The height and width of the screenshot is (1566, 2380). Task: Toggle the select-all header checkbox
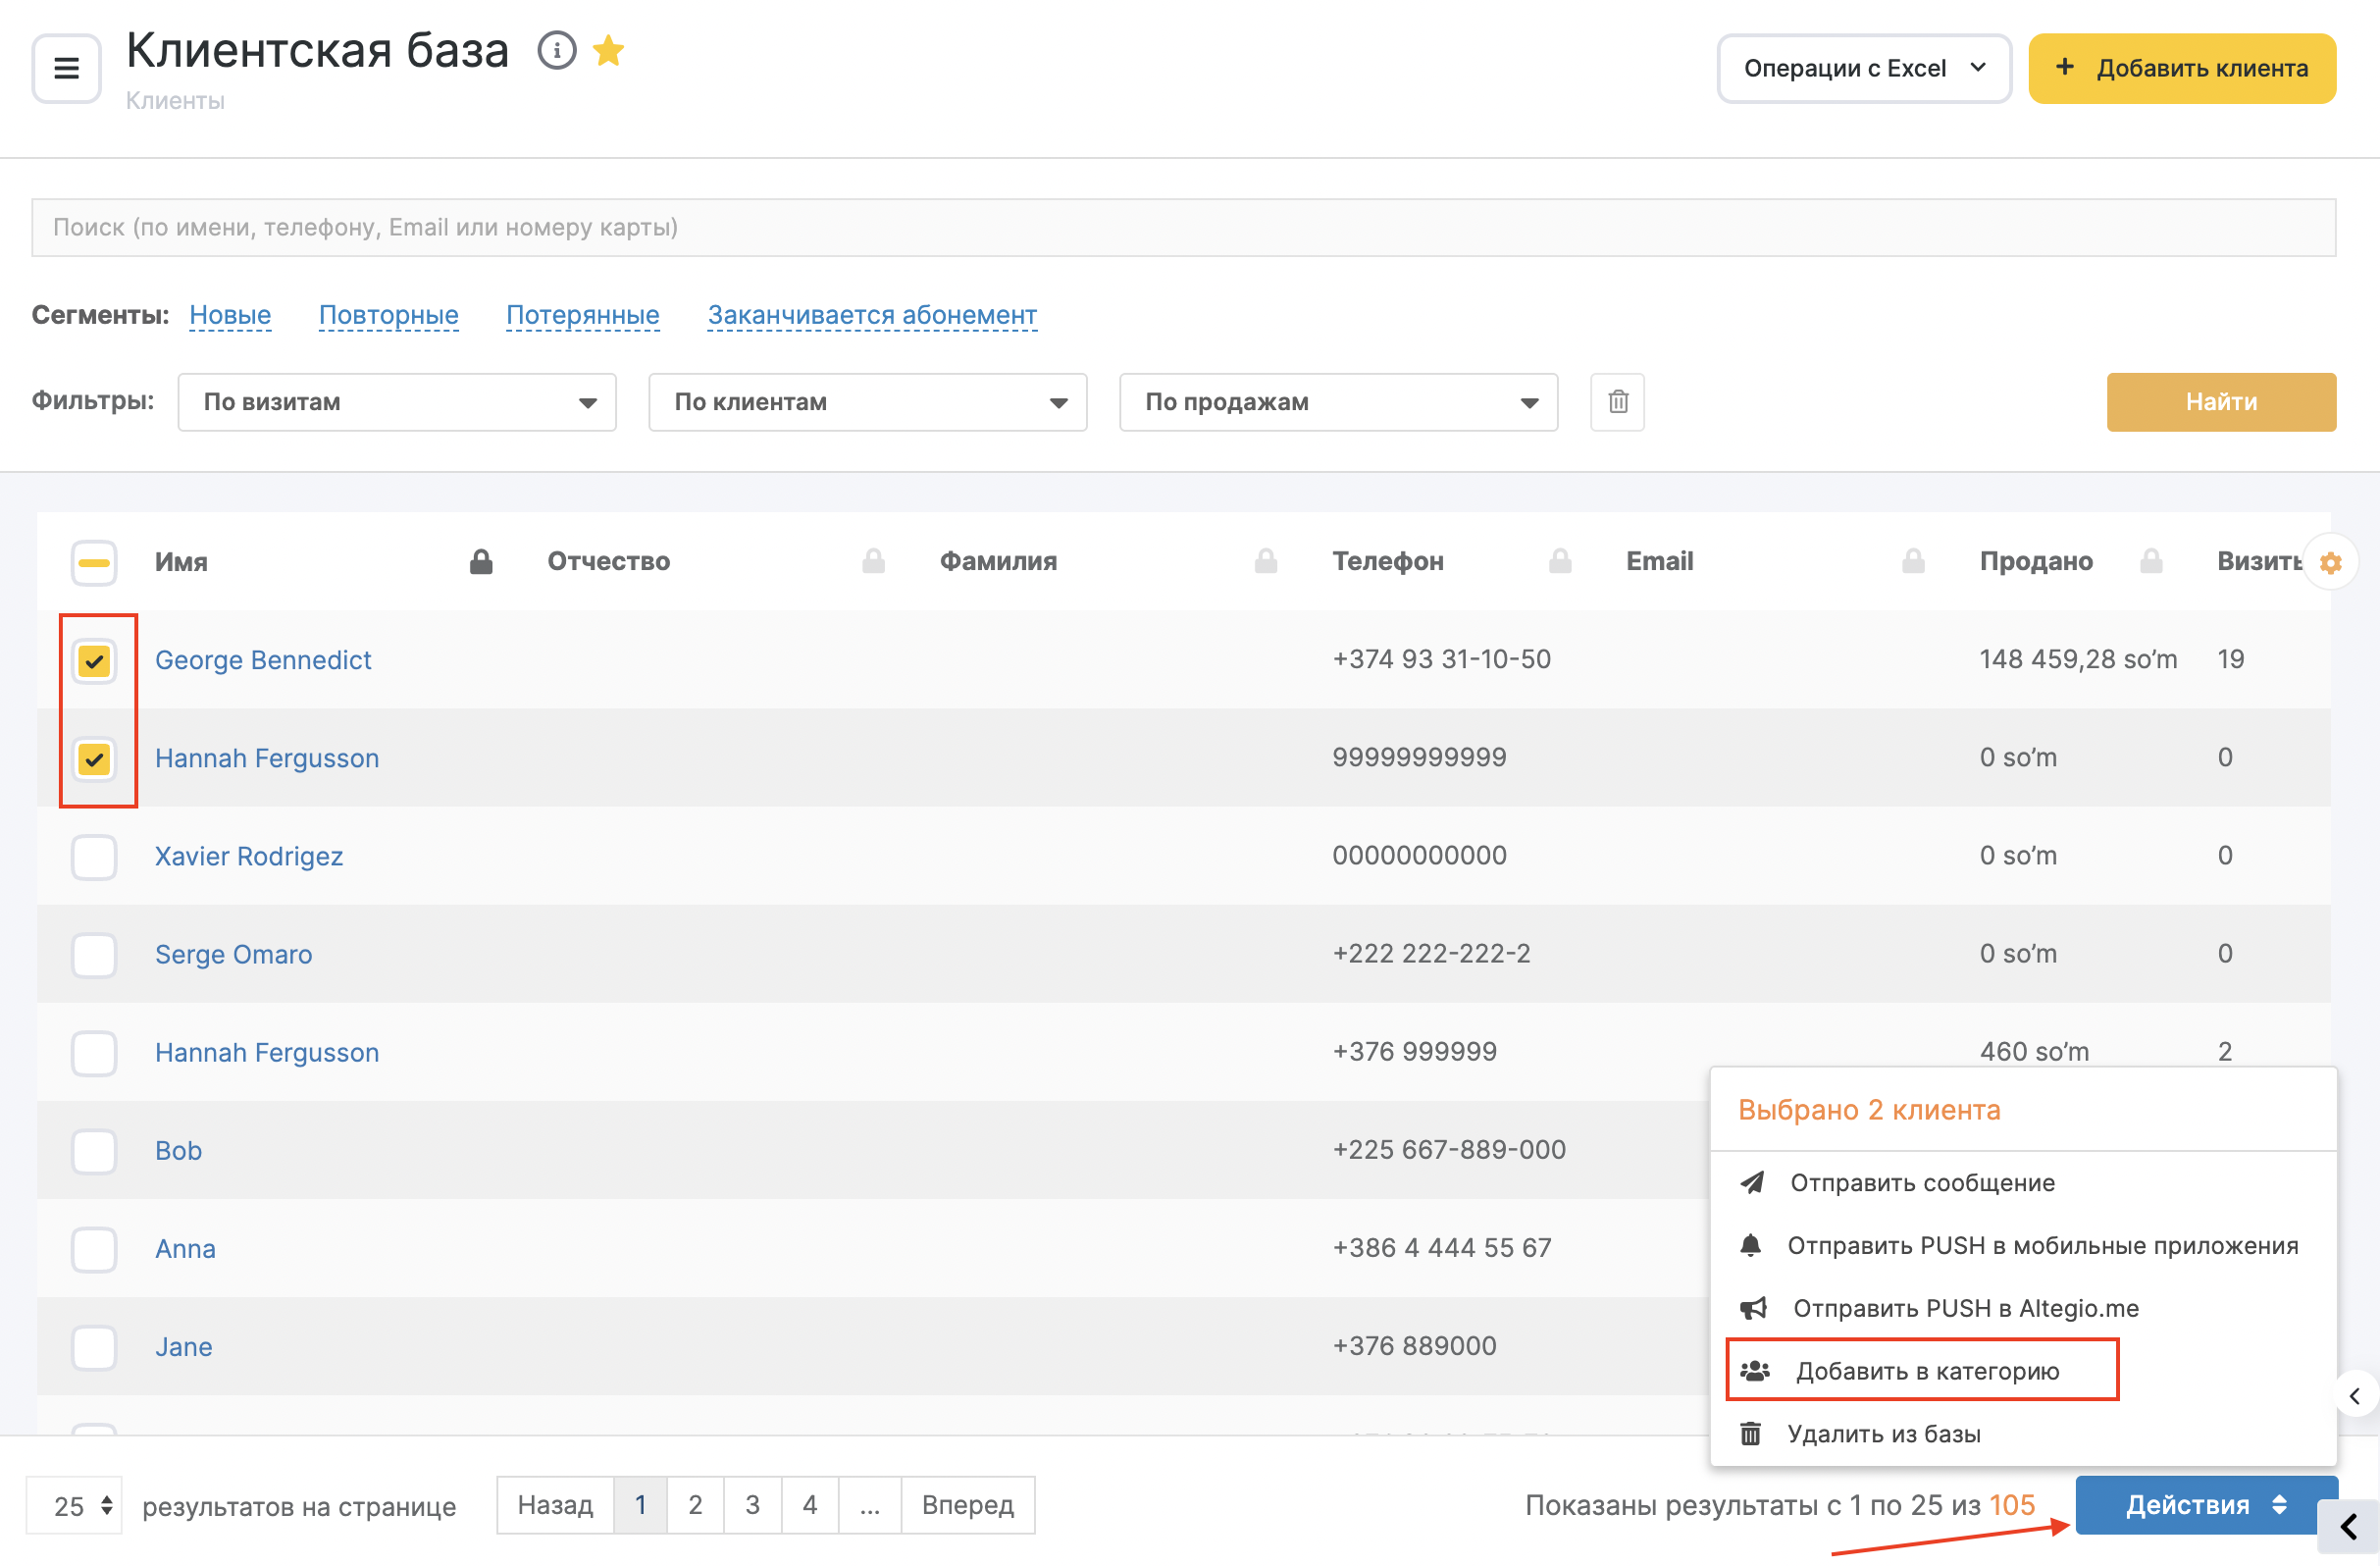pos(94,563)
